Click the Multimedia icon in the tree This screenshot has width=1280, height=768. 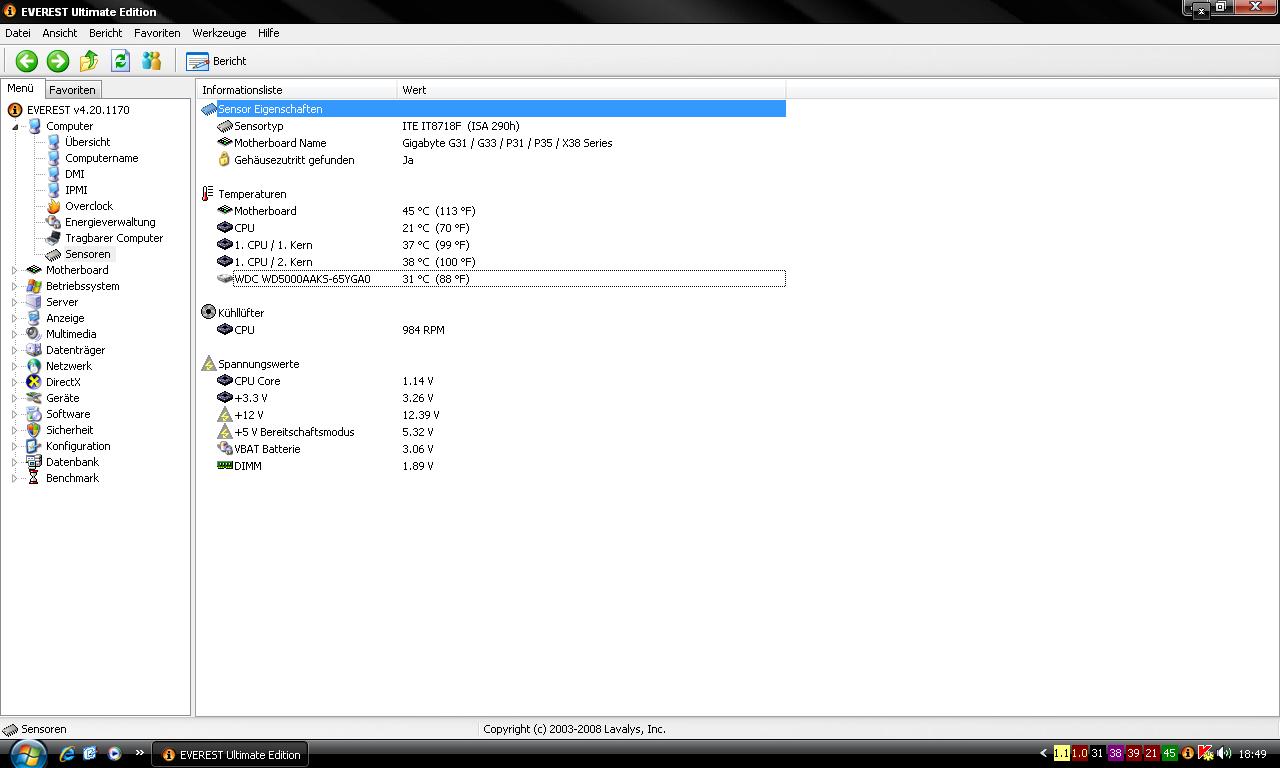34,334
